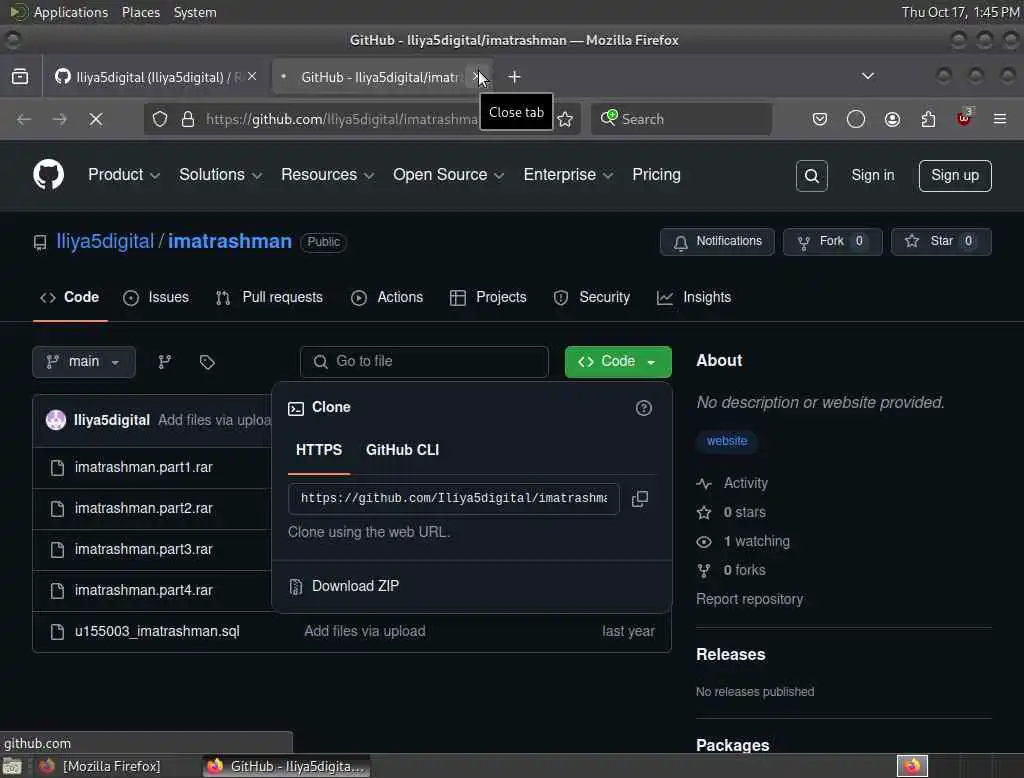
Task: Open the imatrashman repository name link
Action: 230,242
